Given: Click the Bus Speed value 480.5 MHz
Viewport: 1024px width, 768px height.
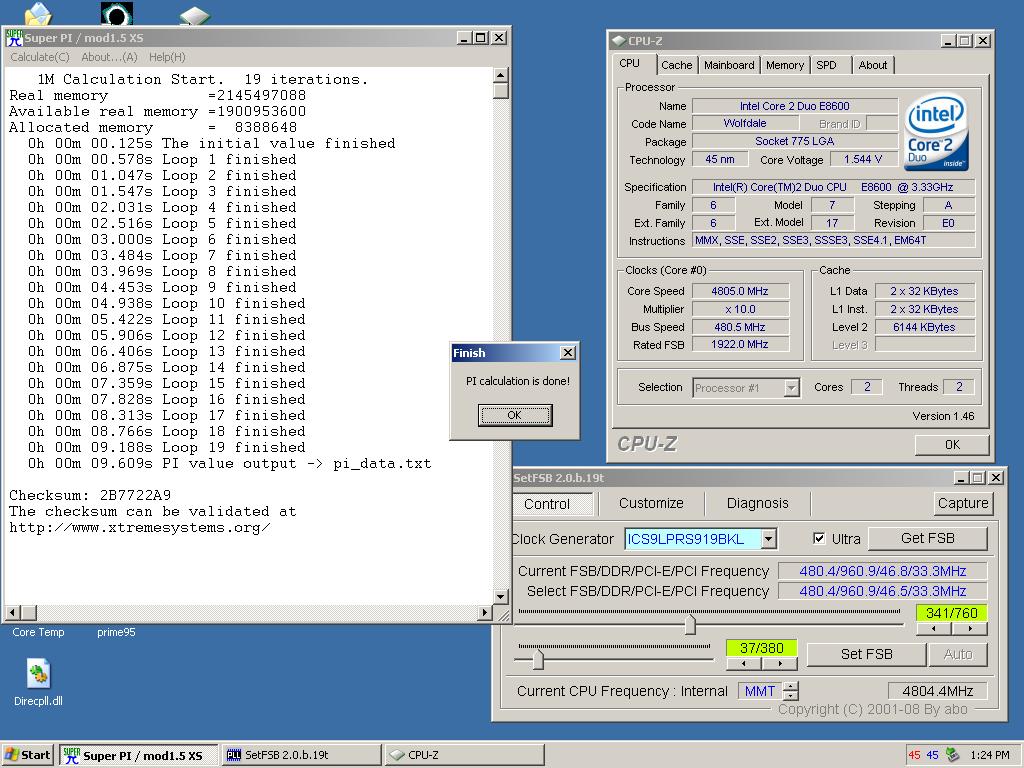Looking at the screenshot, I should click(740, 327).
